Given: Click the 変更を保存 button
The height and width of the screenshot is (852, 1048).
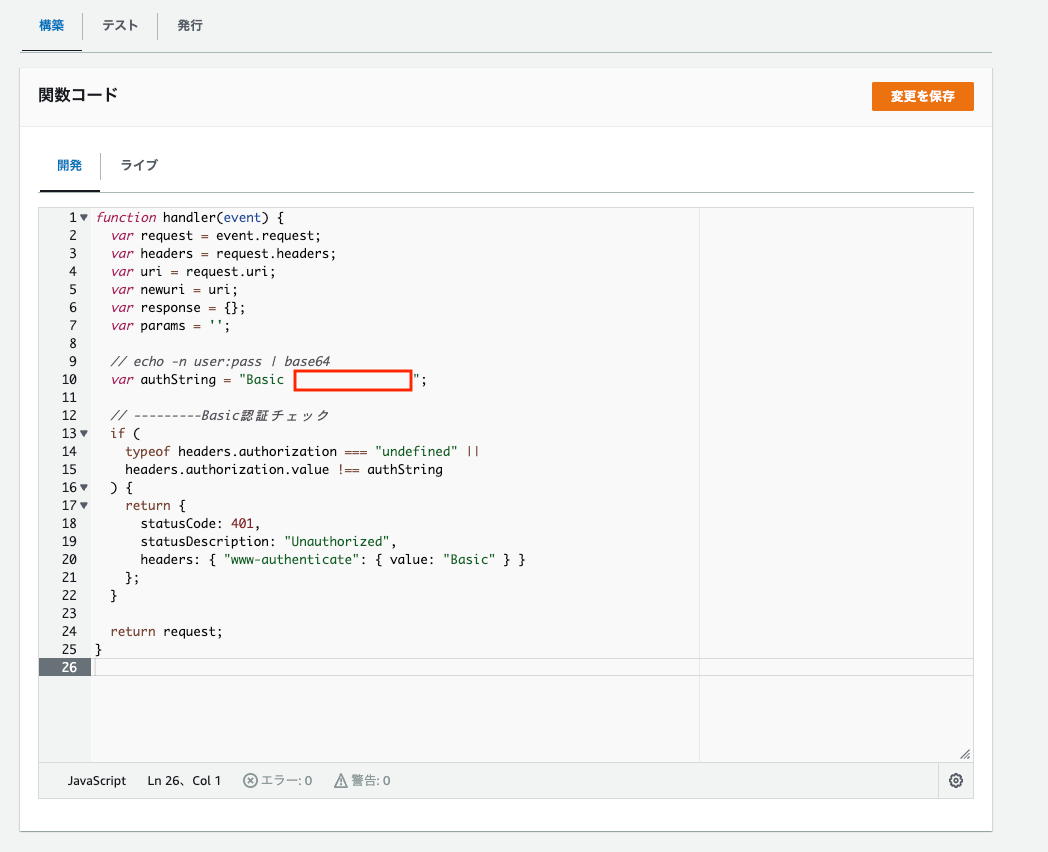Looking at the screenshot, I should [x=922, y=96].
